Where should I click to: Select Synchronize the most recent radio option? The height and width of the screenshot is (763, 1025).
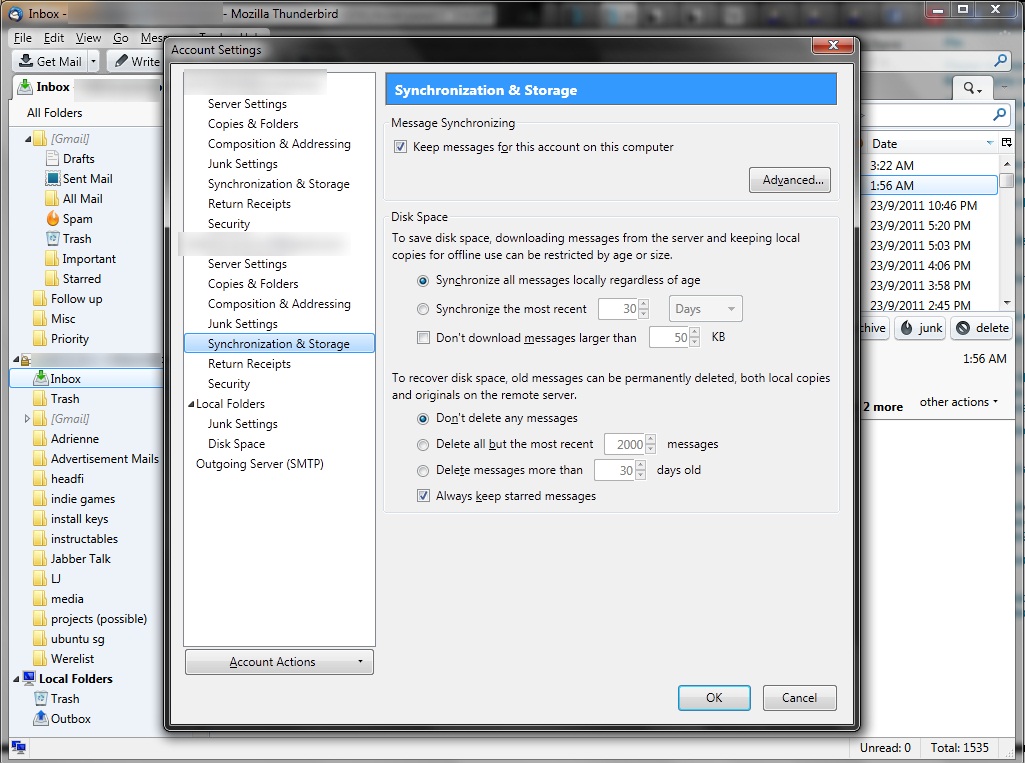(x=423, y=309)
